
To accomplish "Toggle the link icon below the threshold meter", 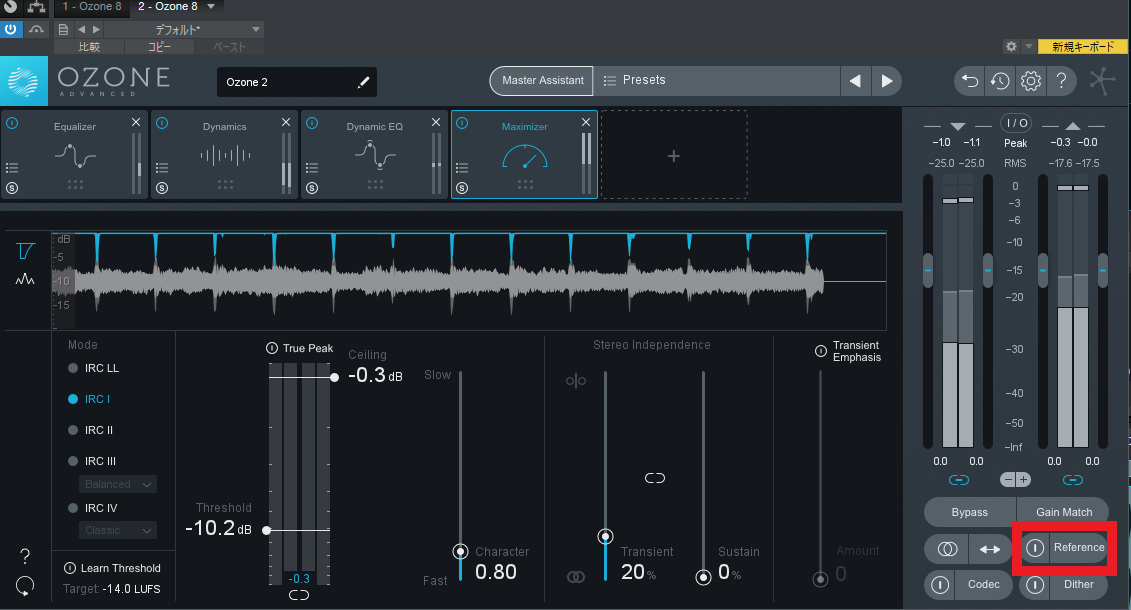I will click(x=299, y=595).
